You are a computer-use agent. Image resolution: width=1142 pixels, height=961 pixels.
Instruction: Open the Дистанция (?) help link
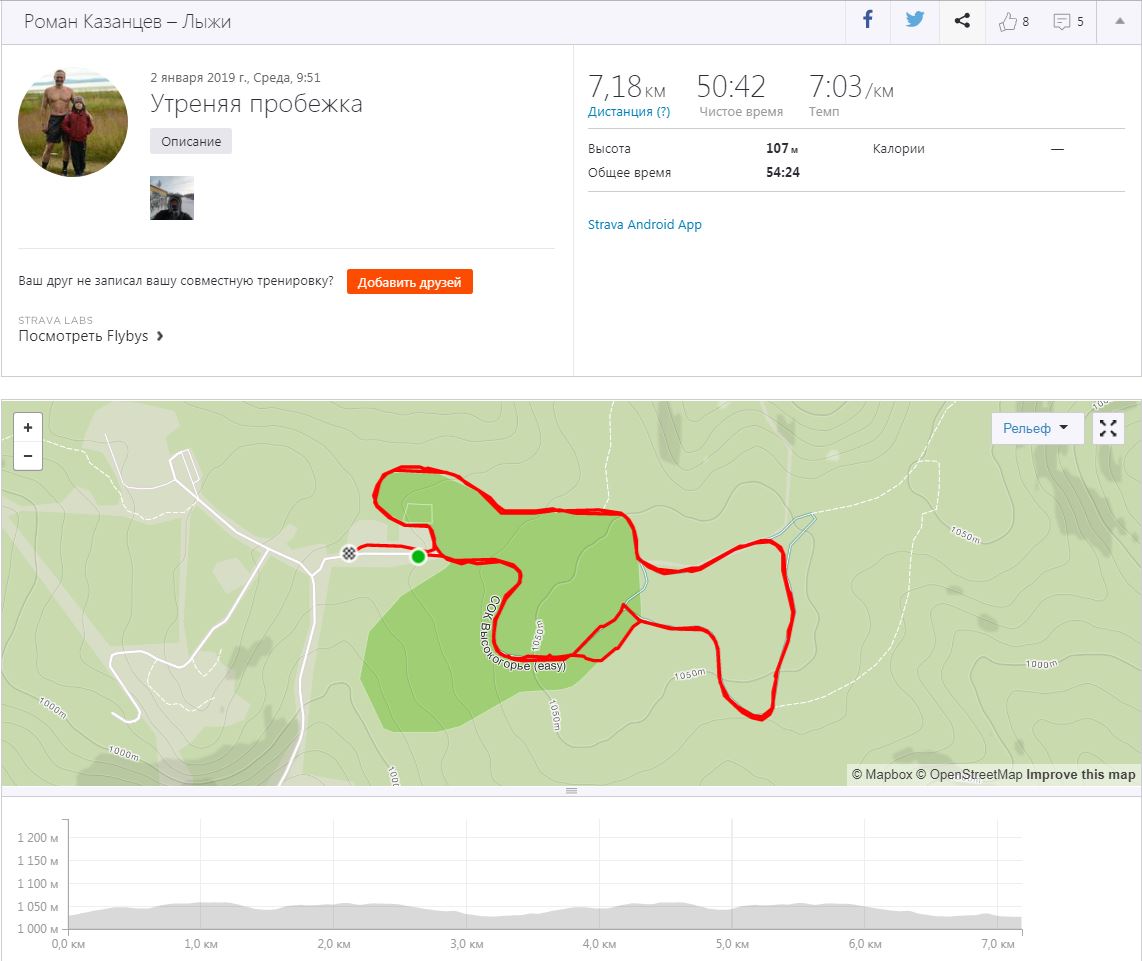[x=629, y=112]
